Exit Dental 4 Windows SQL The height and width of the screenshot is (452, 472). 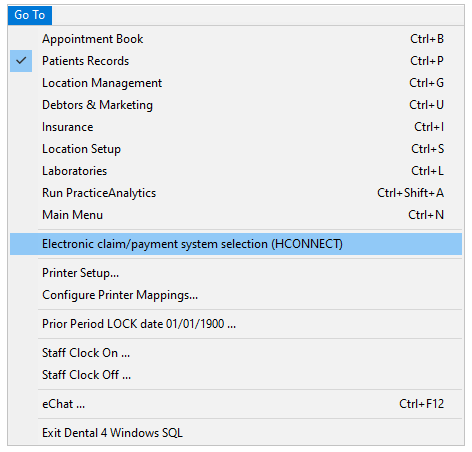(x=236, y=433)
